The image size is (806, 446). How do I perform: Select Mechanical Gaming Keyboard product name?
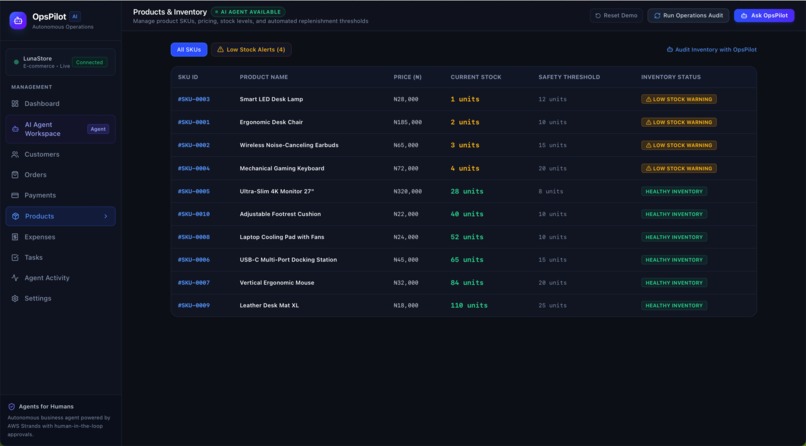[x=282, y=169]
